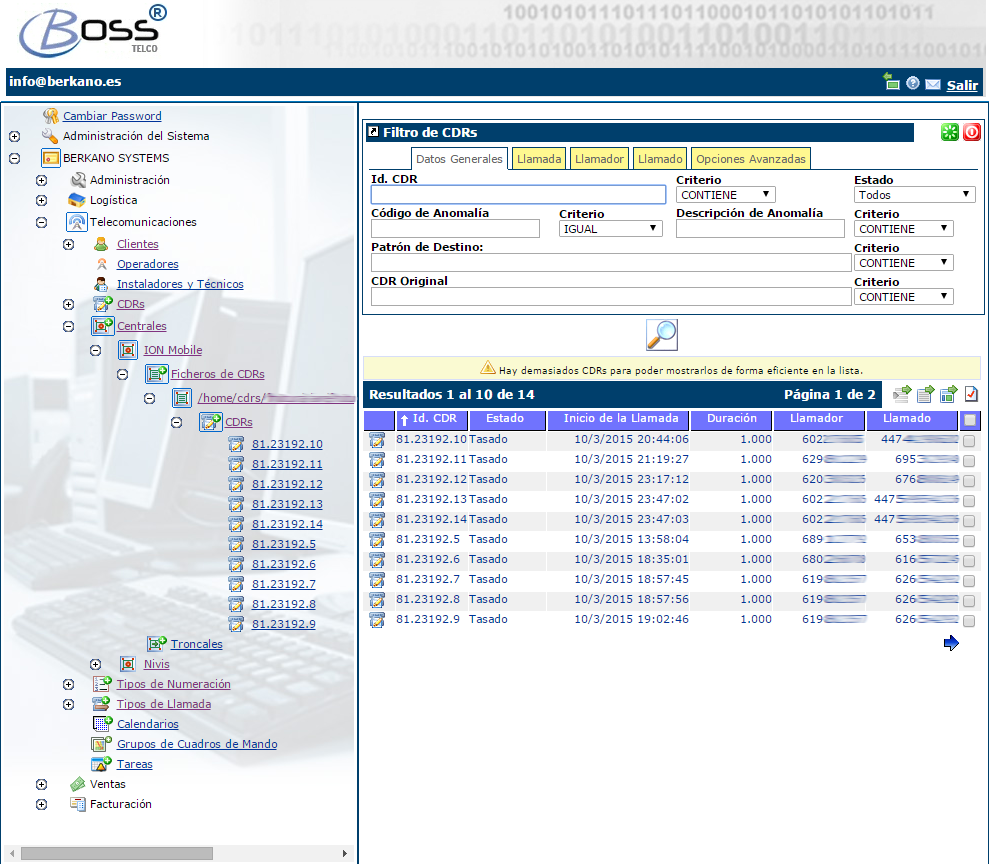Viewport: 989px width, 864px height.
Task: Click the Salir link to log out
Action: (x=961, y=84)
